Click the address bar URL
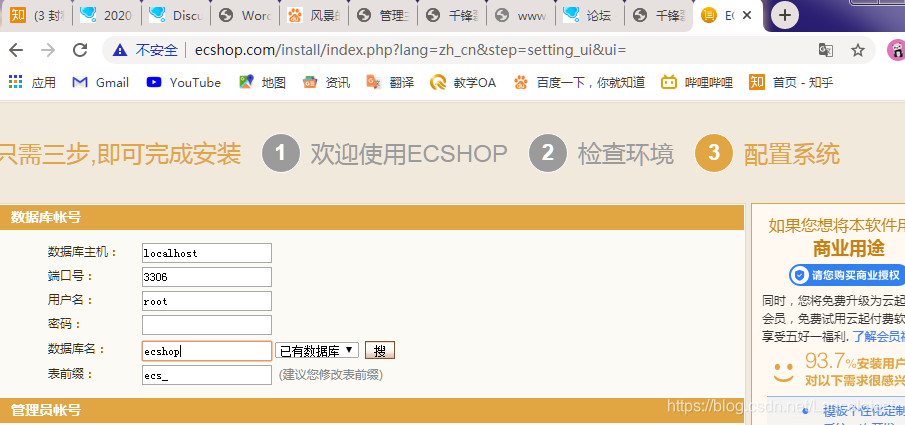Viewport: 905px width, 425px height. pos(410,50)
